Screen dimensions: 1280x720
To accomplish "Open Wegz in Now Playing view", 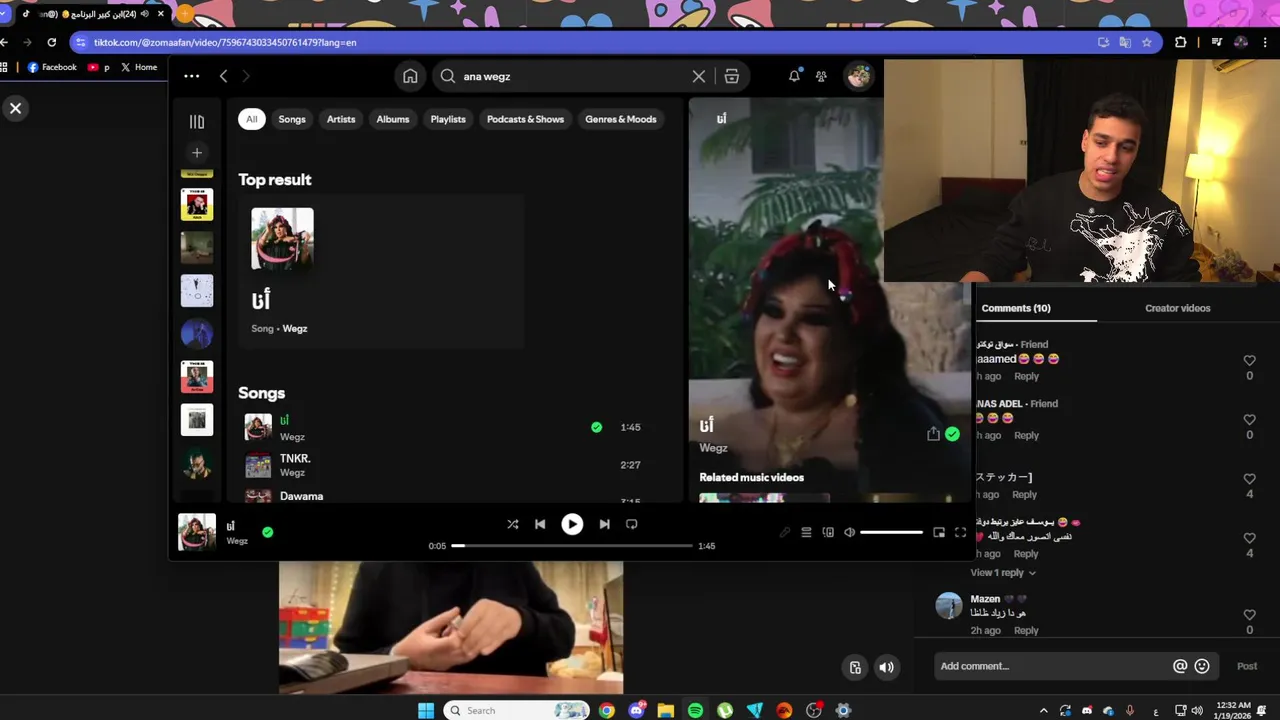I will coord(713,448).
